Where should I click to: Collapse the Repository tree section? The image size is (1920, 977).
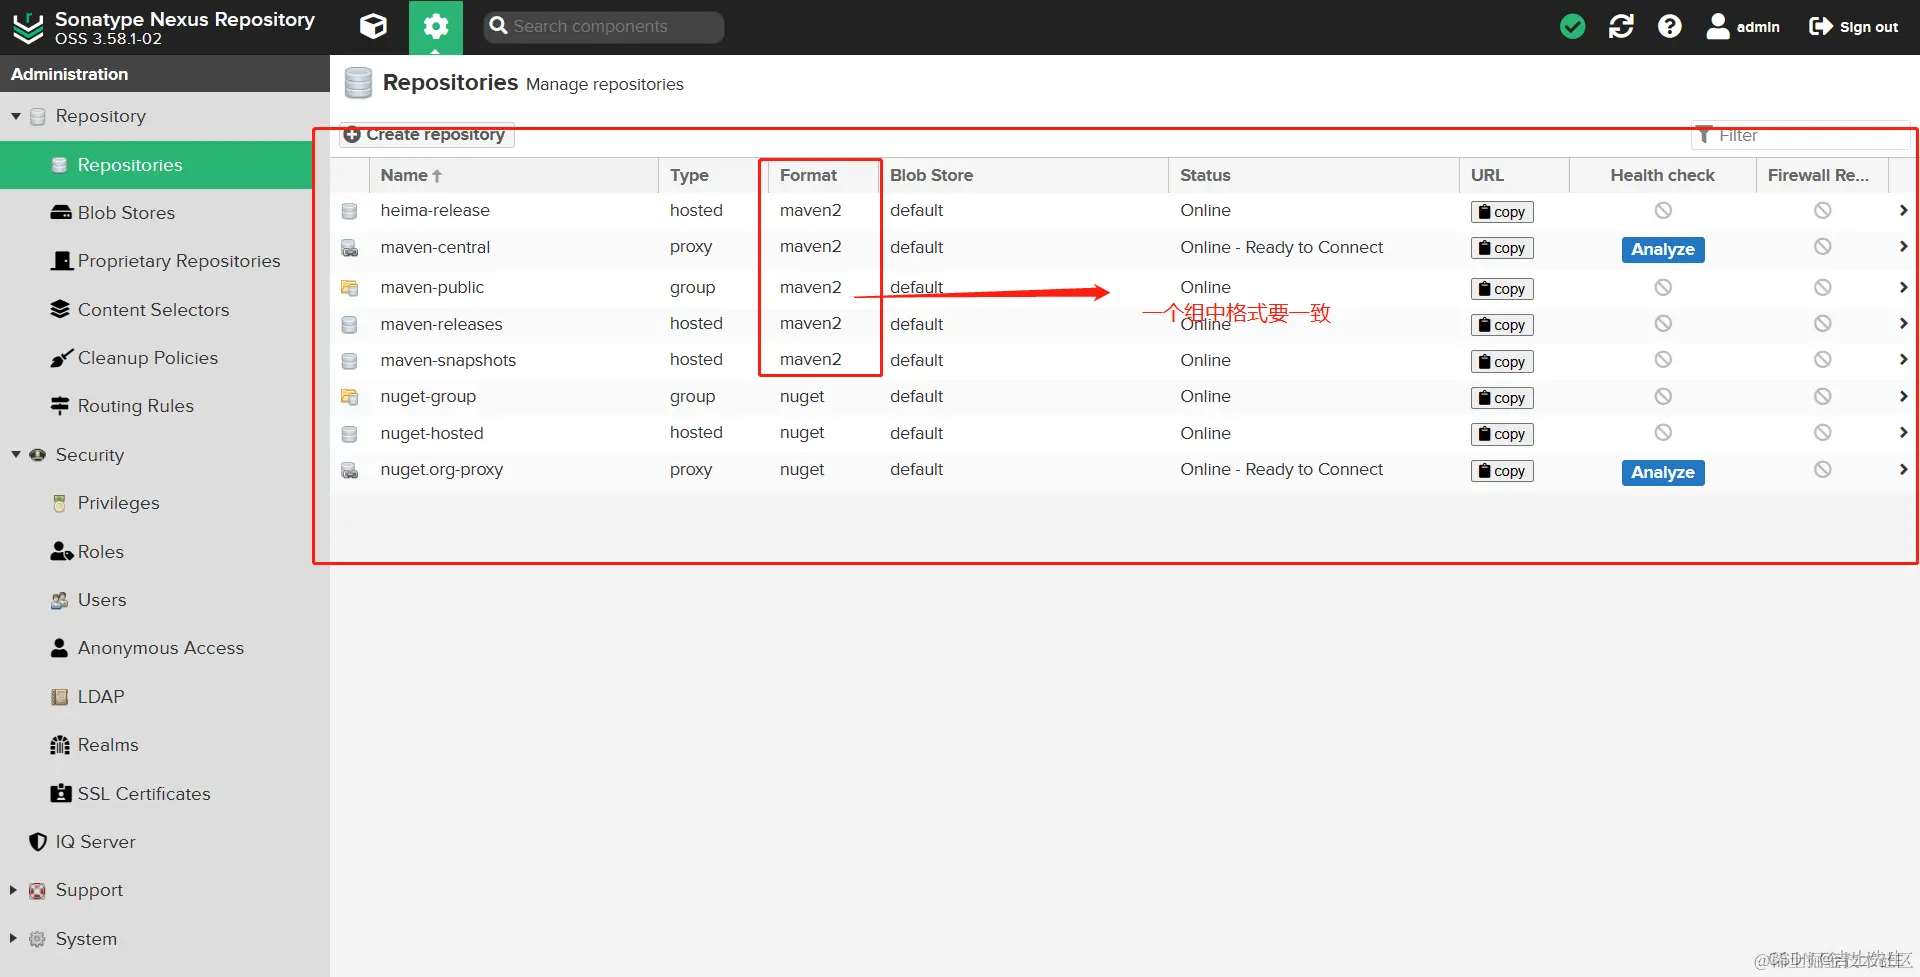click(x=16, y=116)
